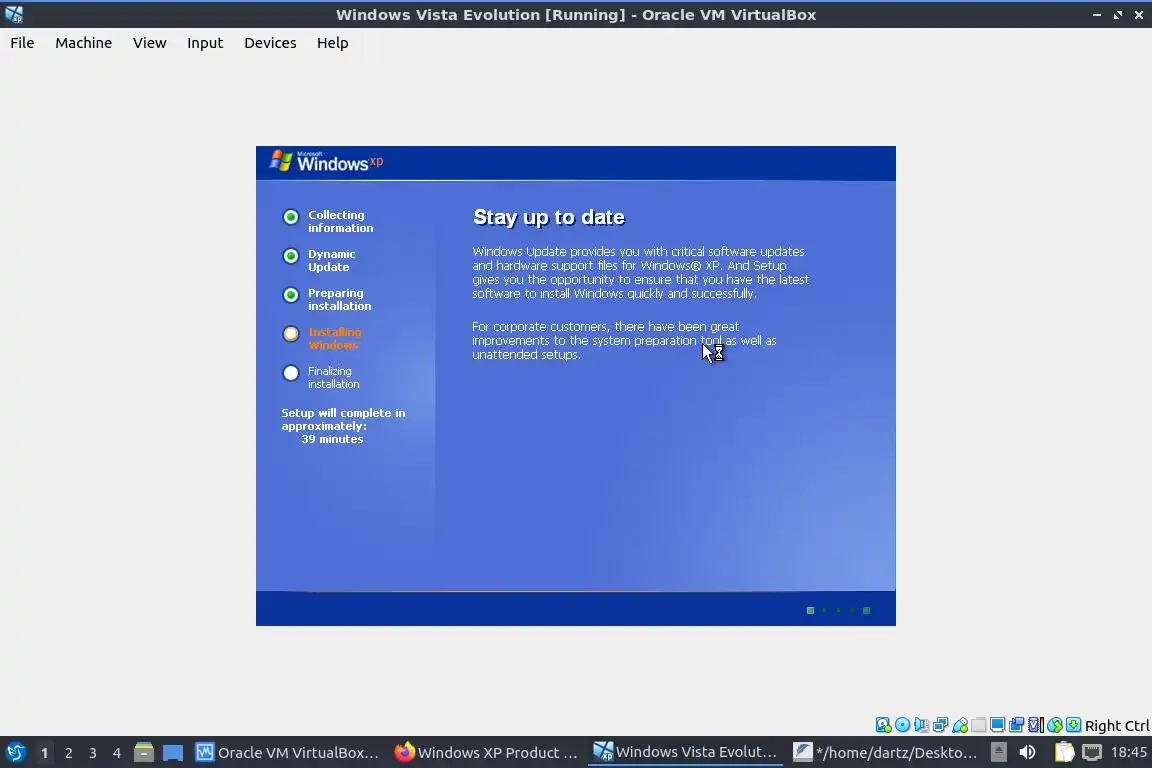
Task: Click the network connection tray icon
Action: tap(1092, 752)
